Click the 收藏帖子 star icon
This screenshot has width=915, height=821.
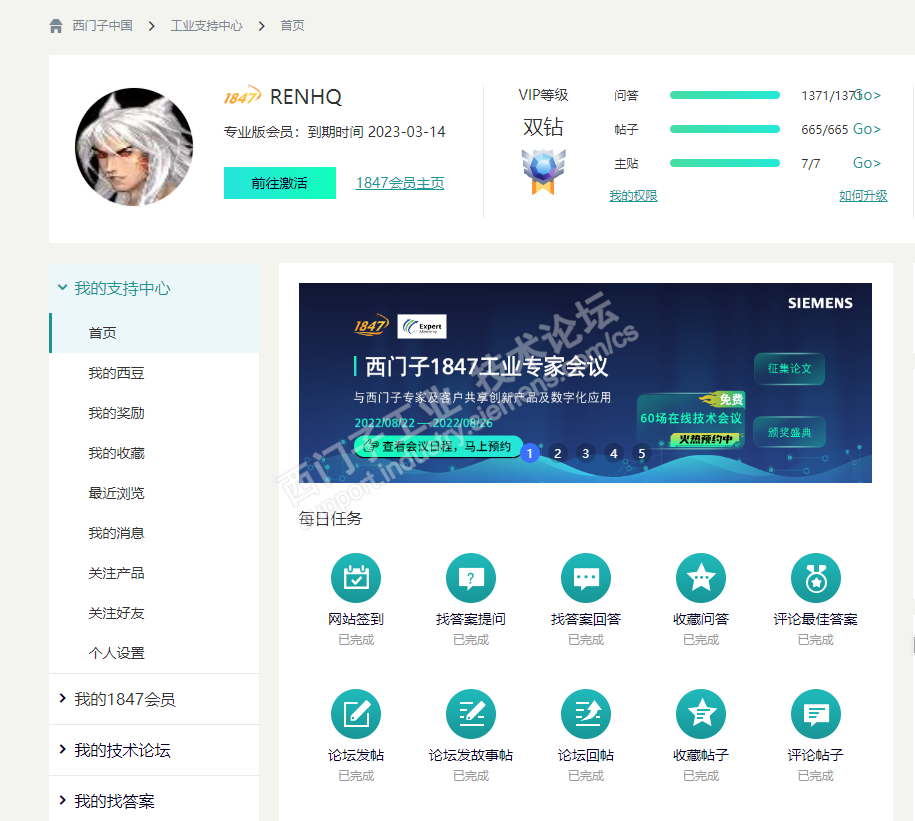pos(701,714)
